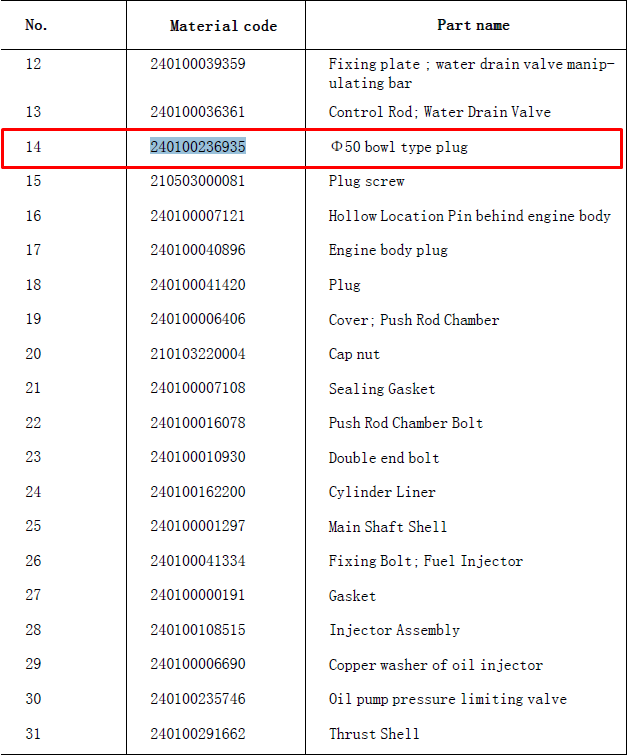Viewport: 627px width, 755px height.
Task: Select the Cap nut part name
Action: pyautogui.click(x=354, y=354)
